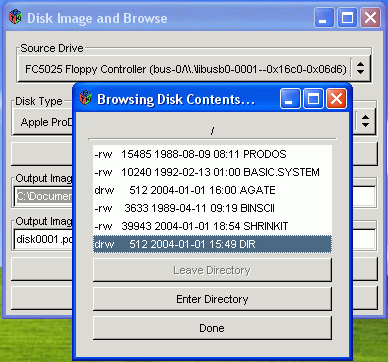Viewport: 388px width, 362px height.
Task: Maximize the Disk Image and Browse window
Action: (x=347, y=17)
